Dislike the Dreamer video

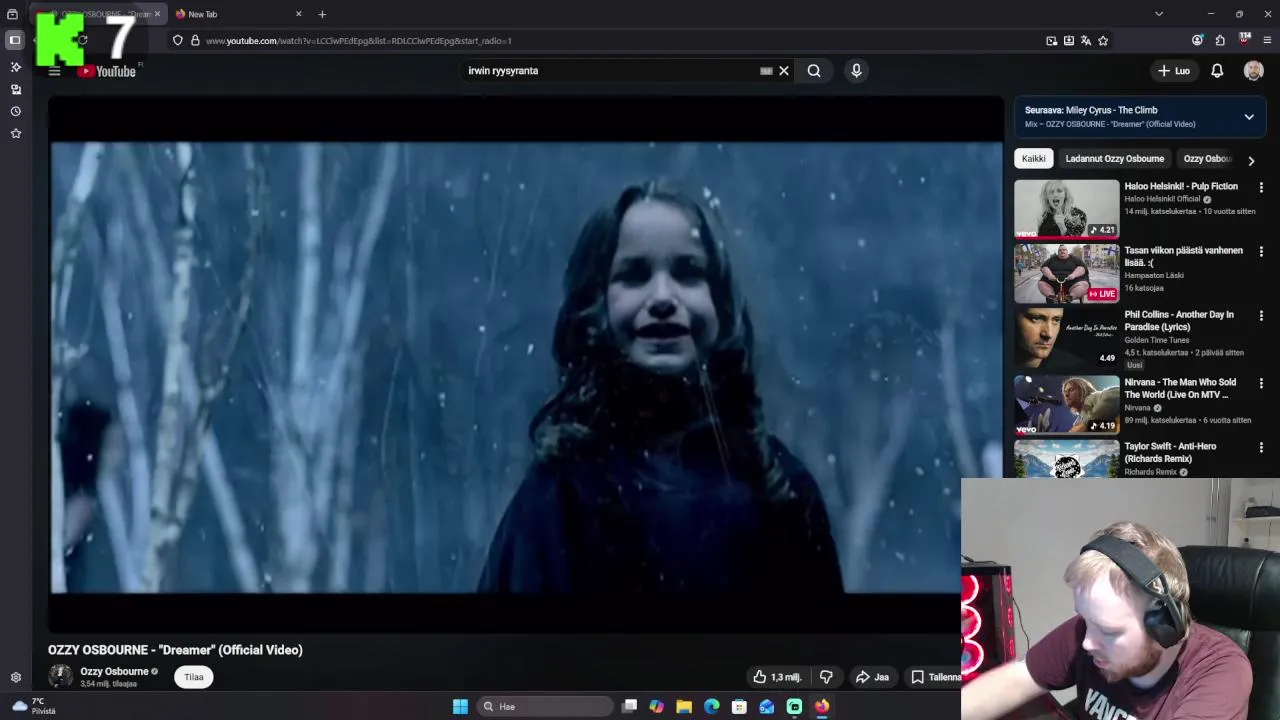[826, 677]
